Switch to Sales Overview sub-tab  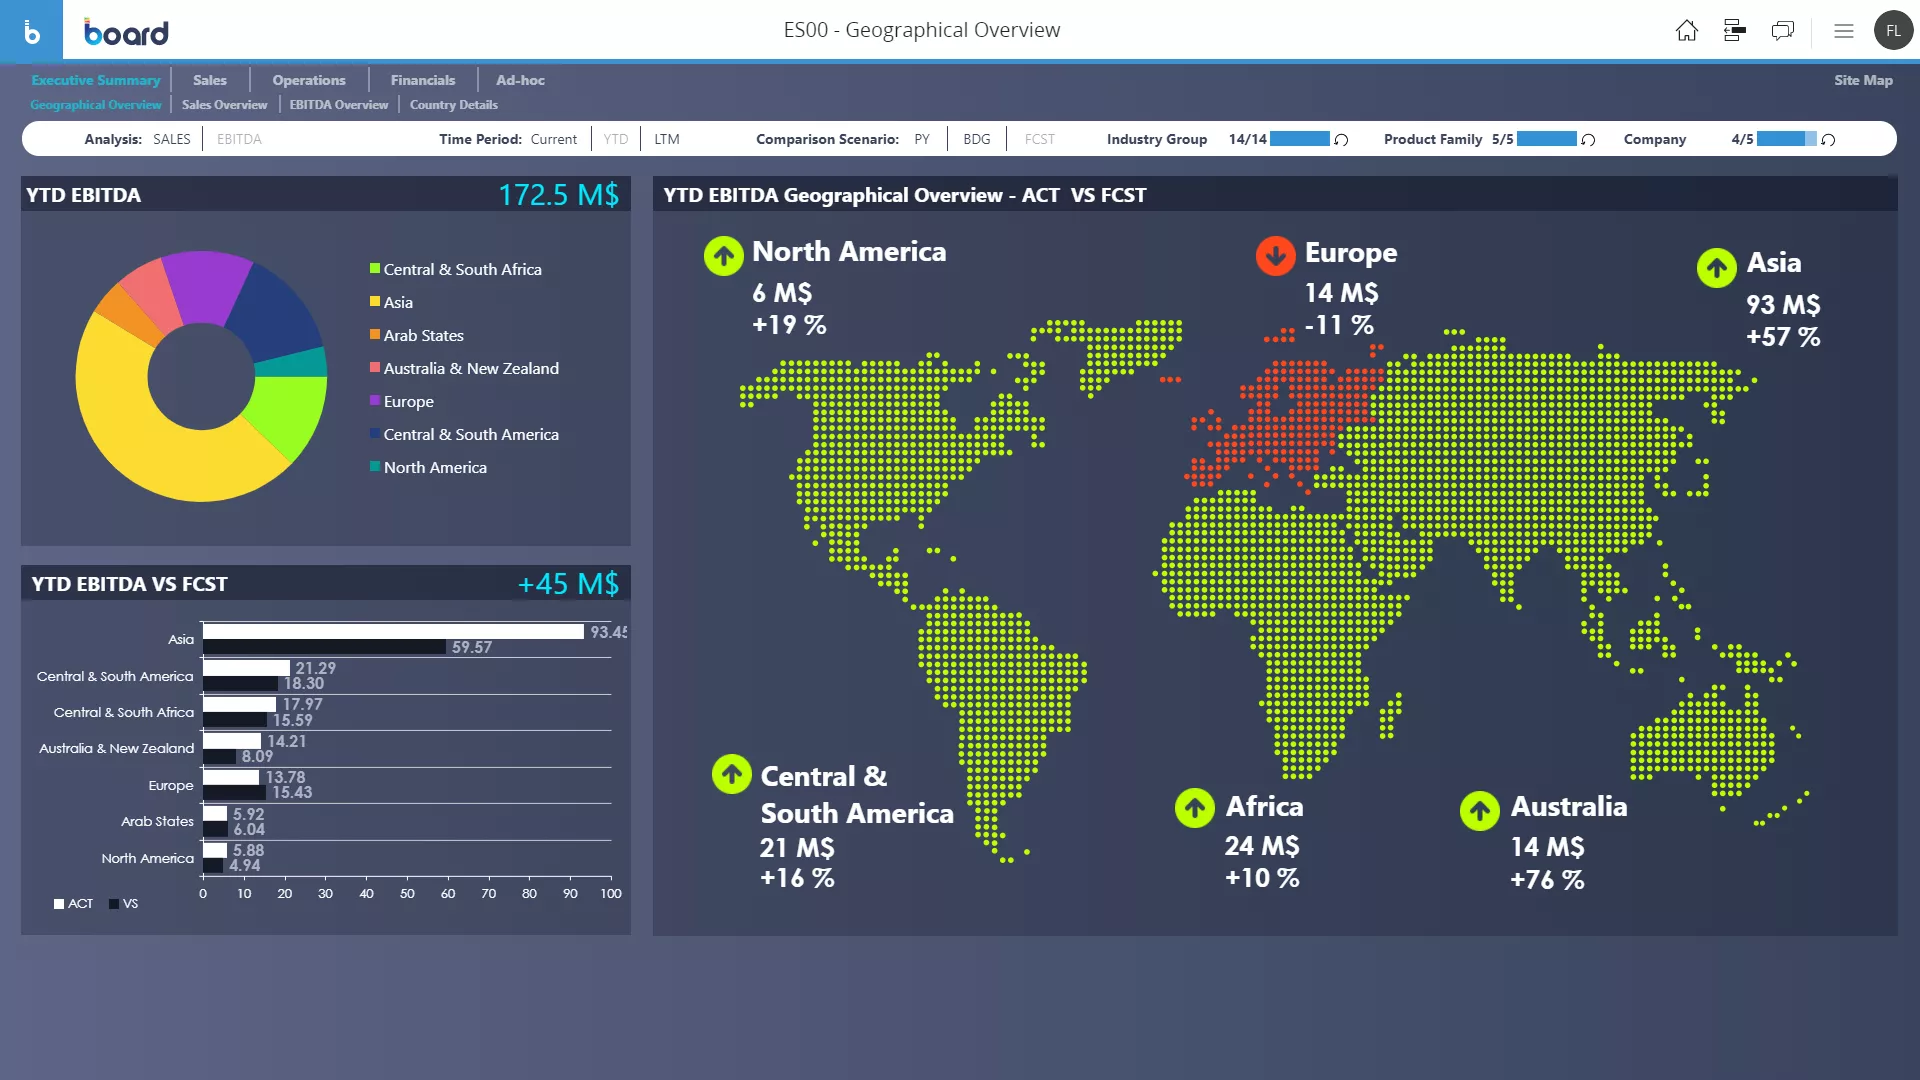tap(224, 105)
